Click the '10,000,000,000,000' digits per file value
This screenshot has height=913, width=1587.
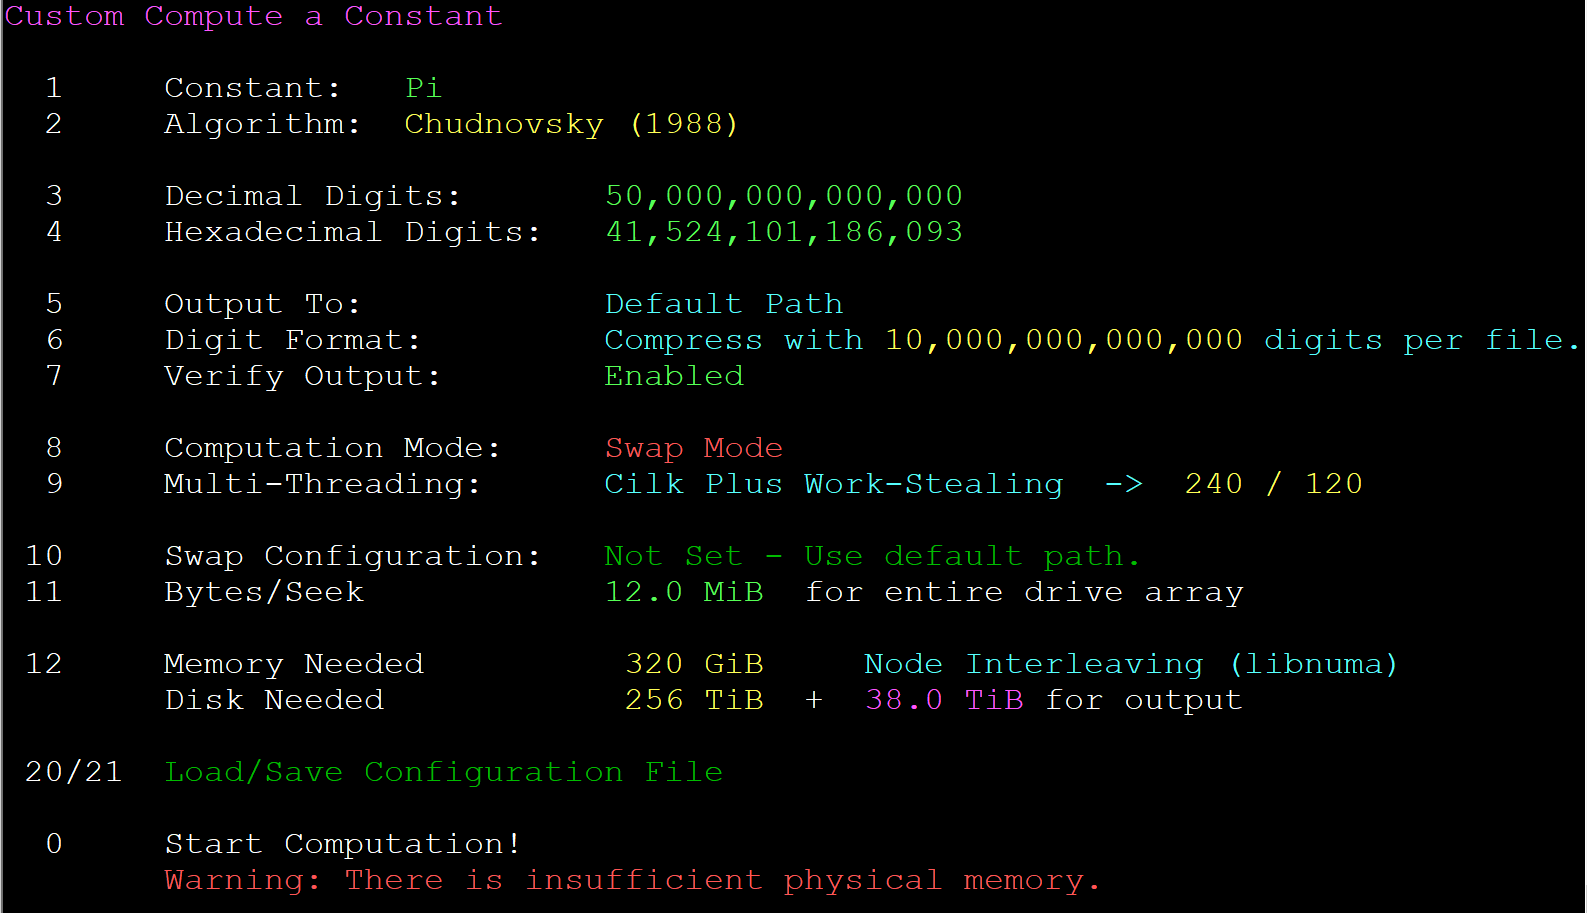pyautogui.click(x=1064, y=340)
